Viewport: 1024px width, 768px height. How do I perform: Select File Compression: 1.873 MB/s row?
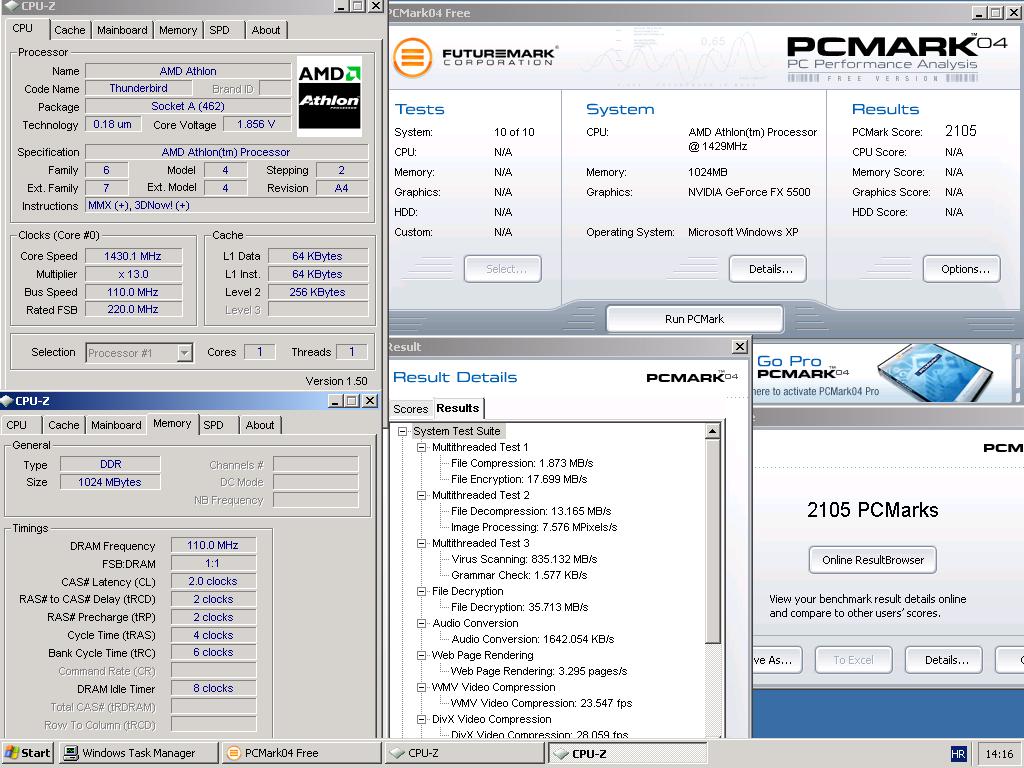tap(522, 463)
